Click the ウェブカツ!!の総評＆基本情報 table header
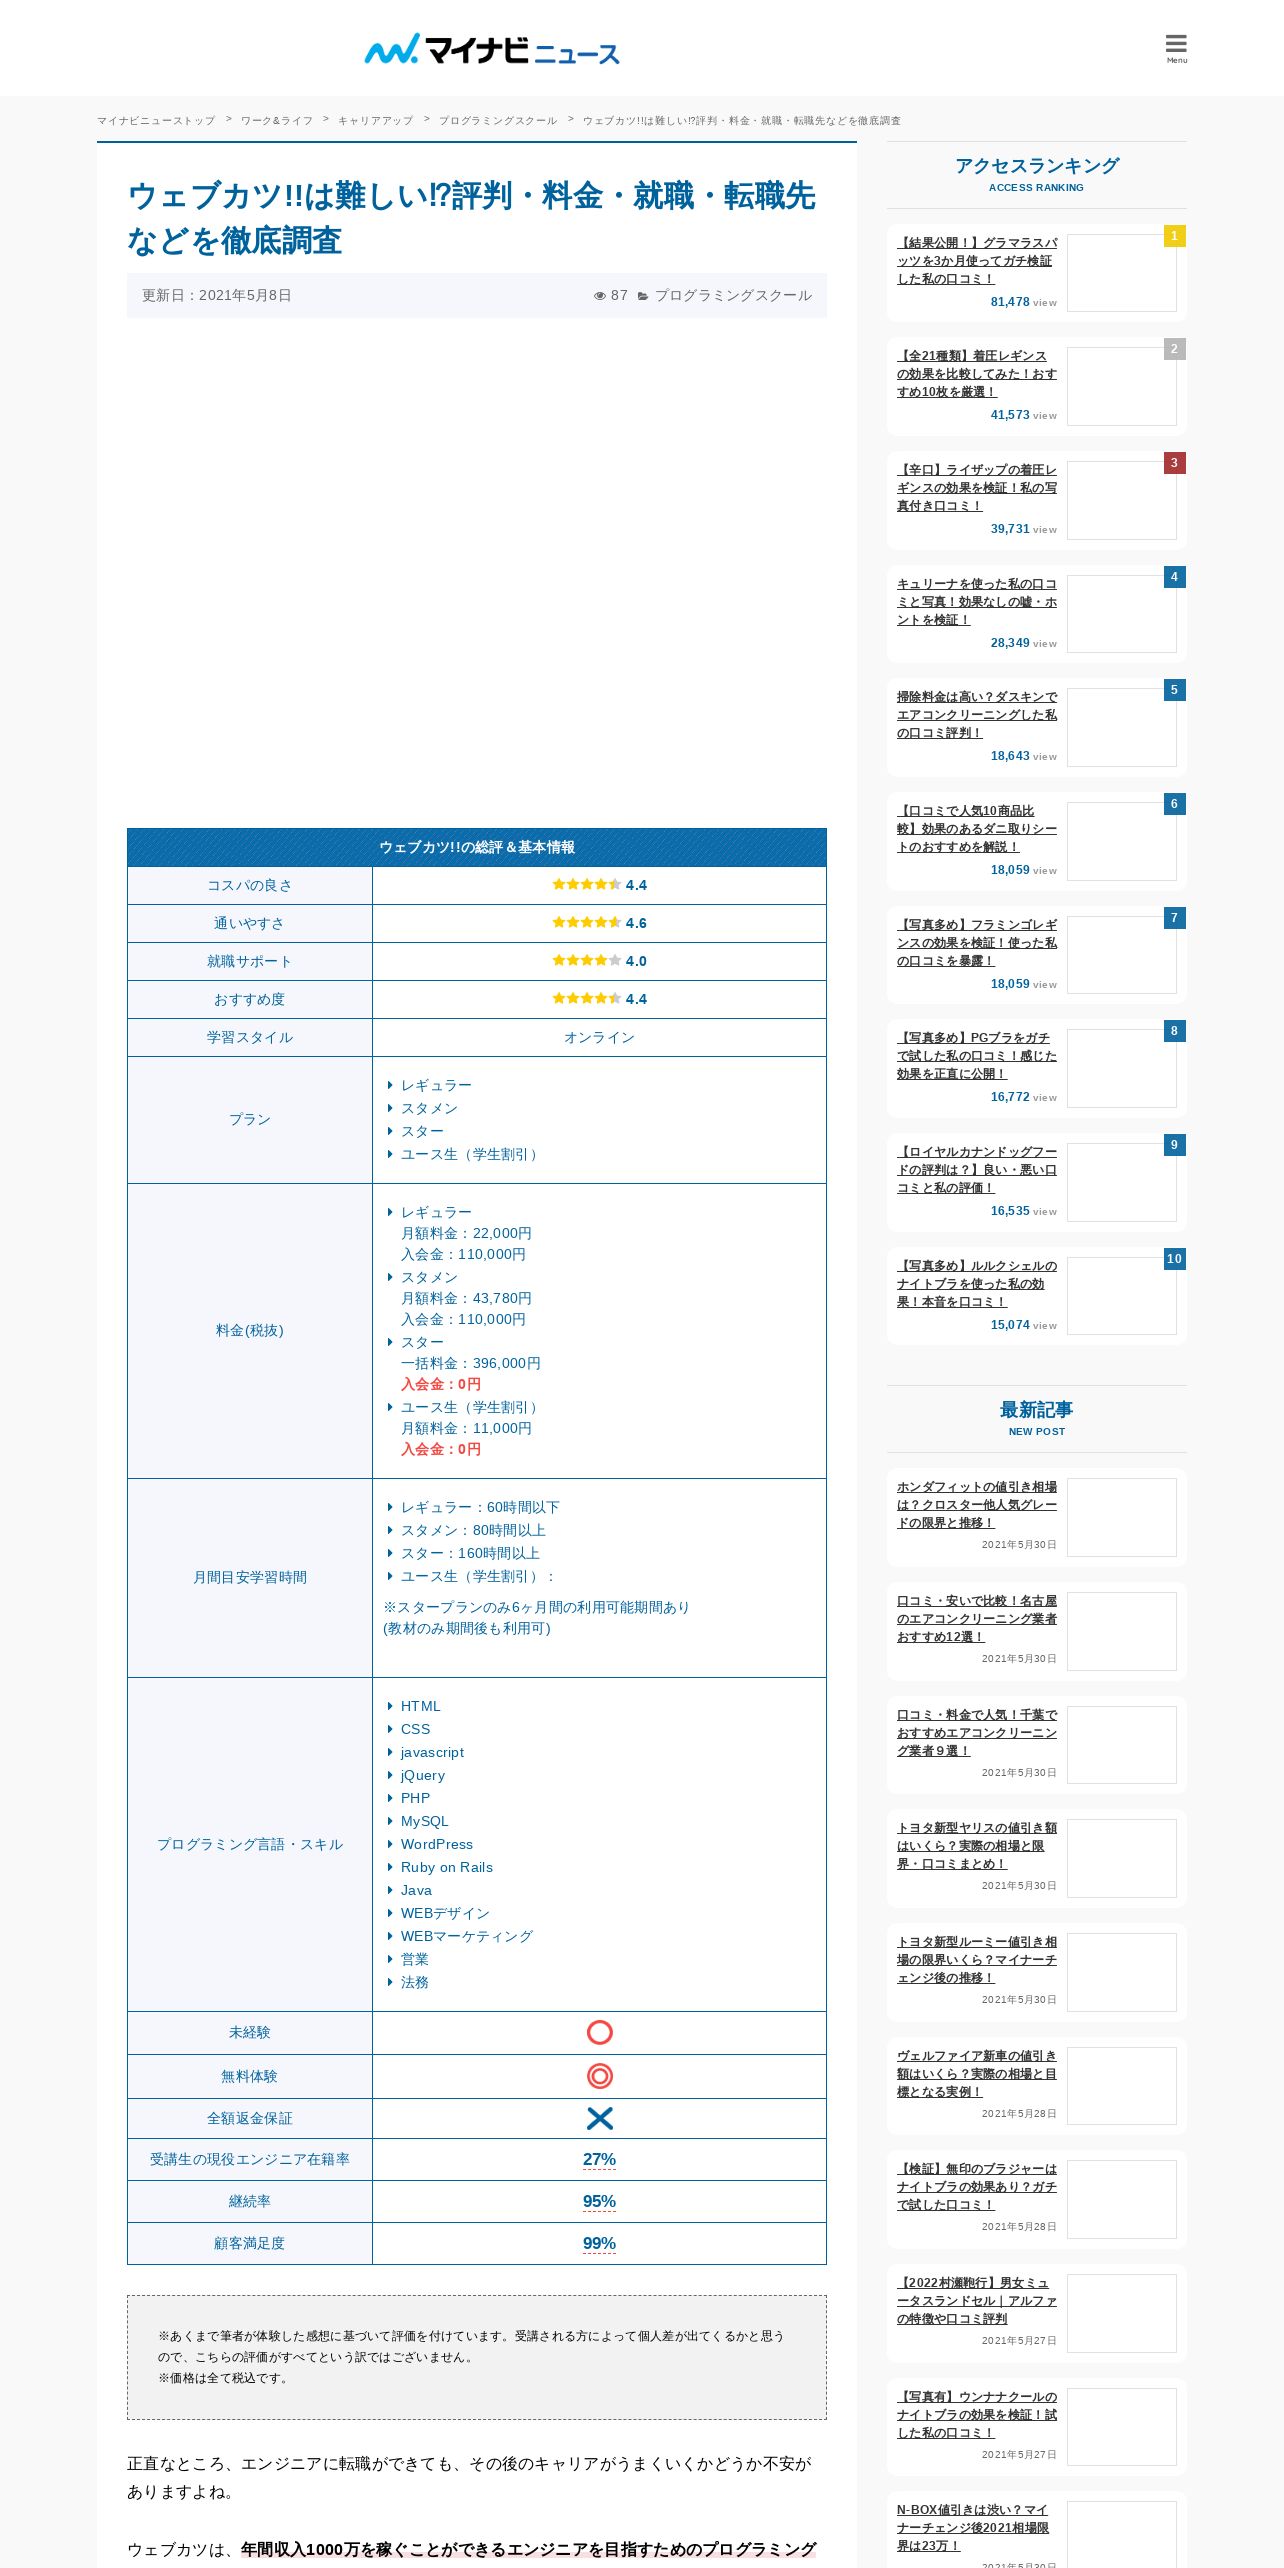Image resolution: width=1284 pixels, height=2568 pixels. (x=477, y=847)
